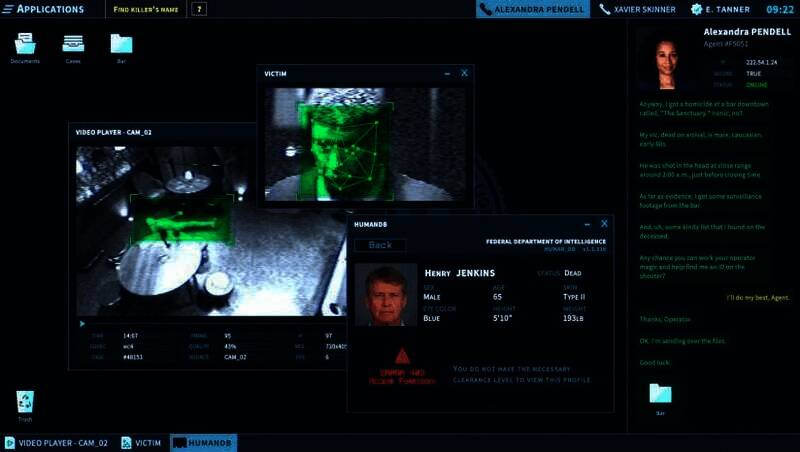Open the Bar folder on the desktop
800x452 pixels.
pyautogui.click(x=121, y=45)
